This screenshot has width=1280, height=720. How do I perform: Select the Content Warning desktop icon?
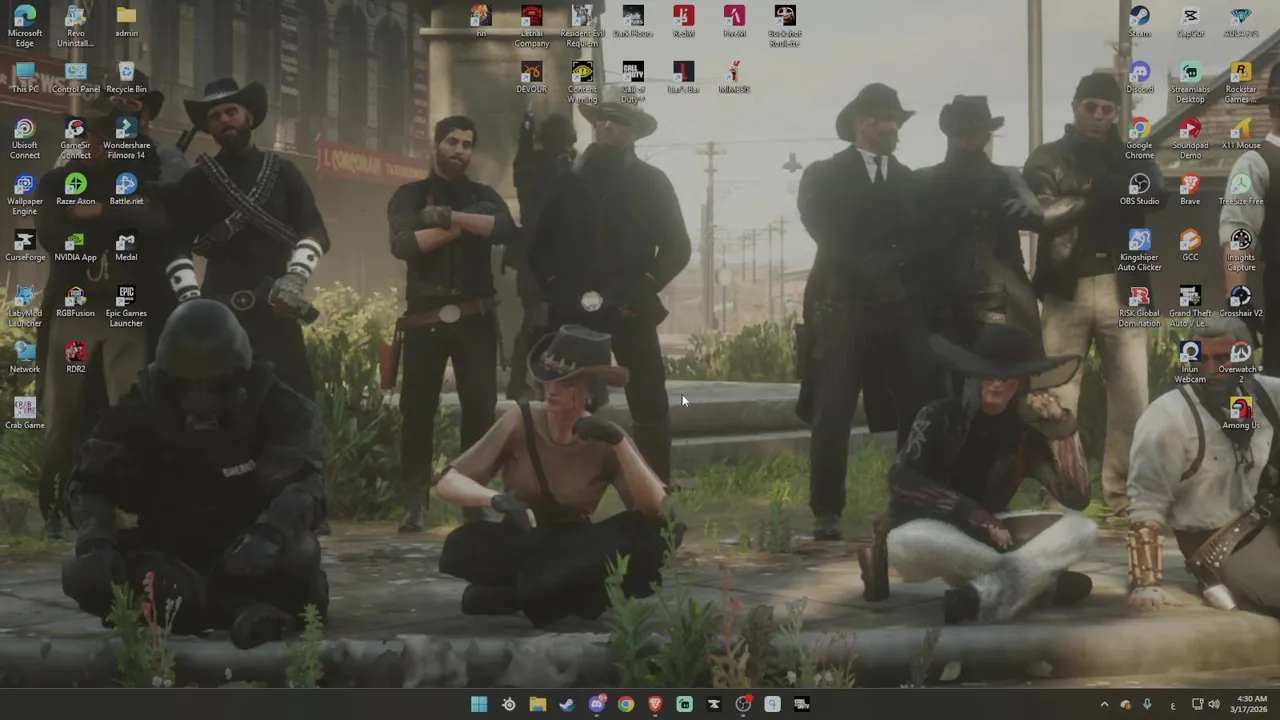point(582,82)
